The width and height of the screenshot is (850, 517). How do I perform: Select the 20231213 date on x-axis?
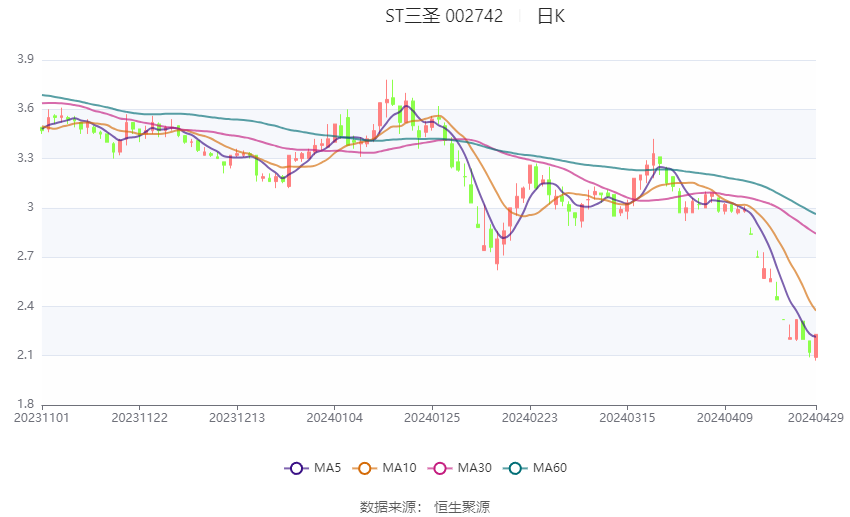(x=237, y=417)
